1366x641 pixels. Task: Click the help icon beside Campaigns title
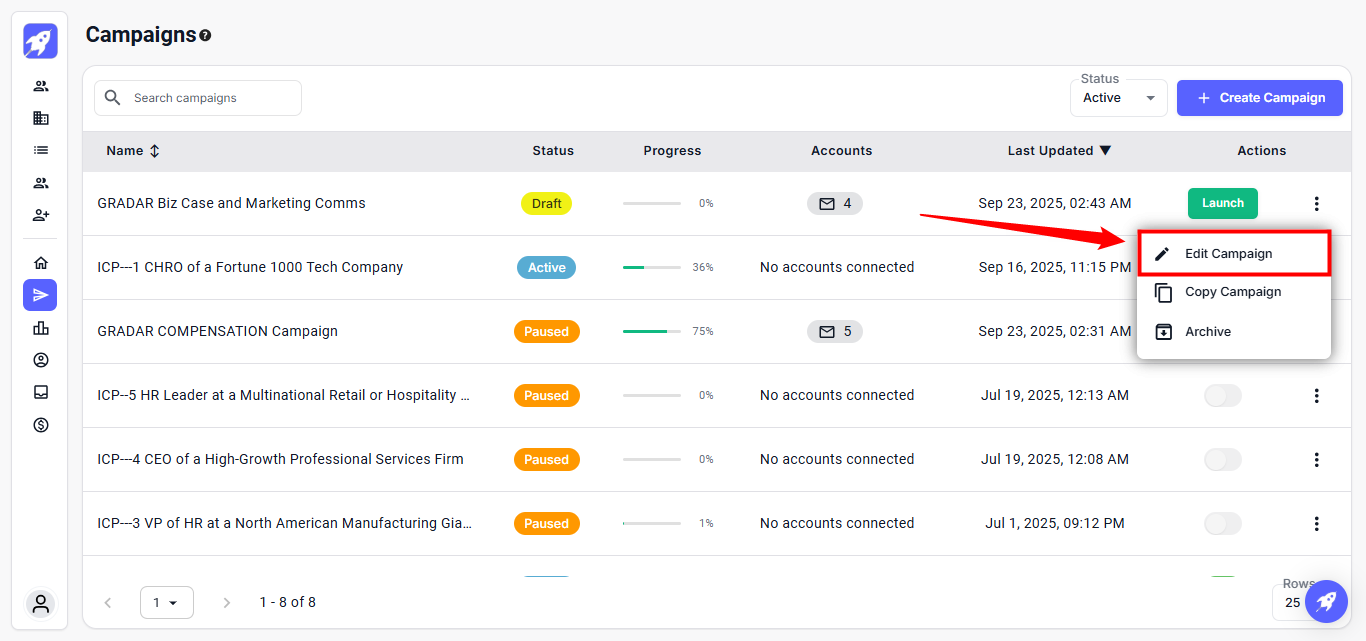pos(205,35)
